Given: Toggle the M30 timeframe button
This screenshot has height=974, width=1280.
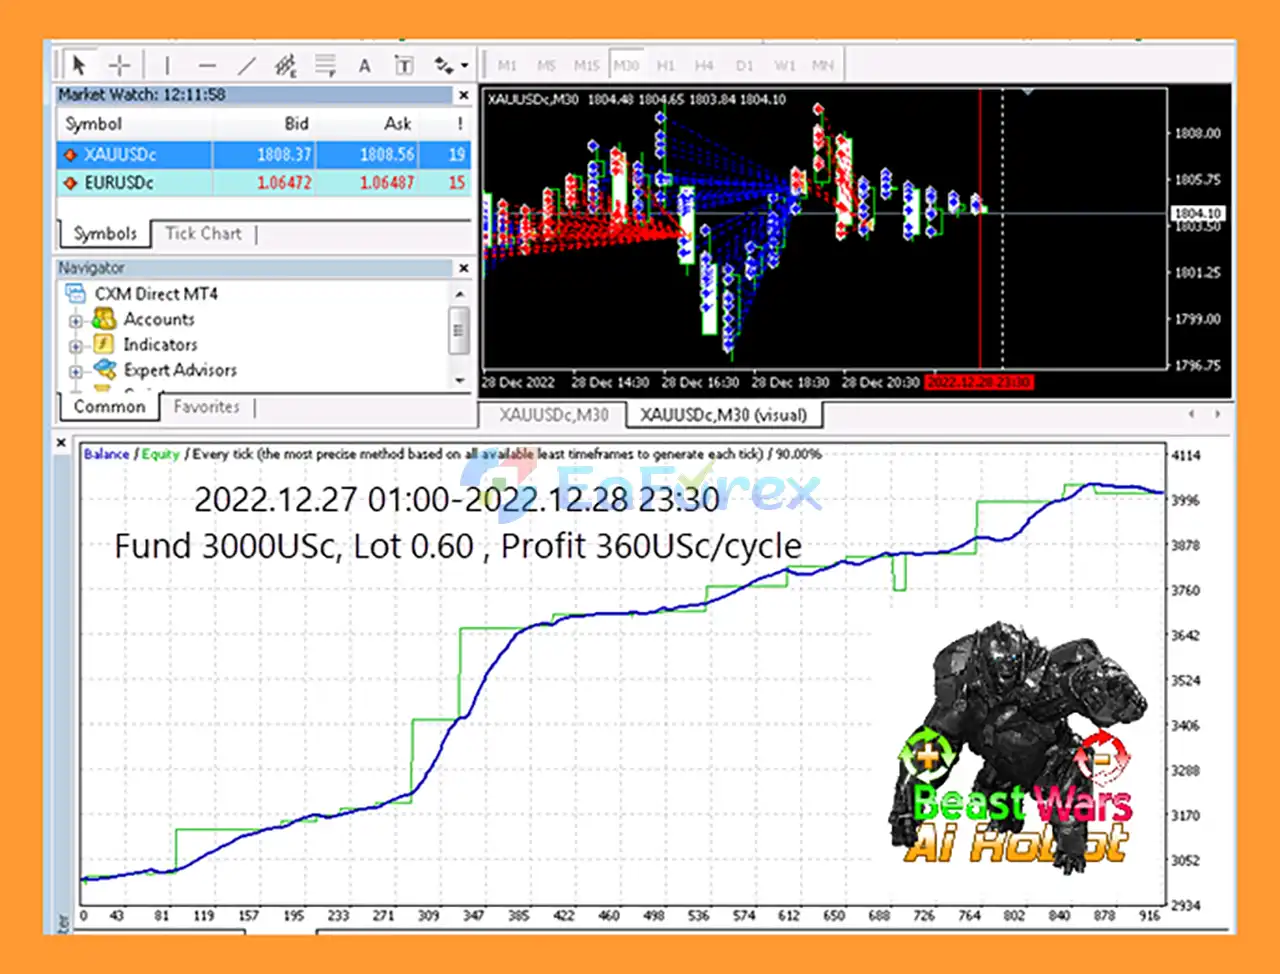Looking at the screenshot, I should click(626, 66).
